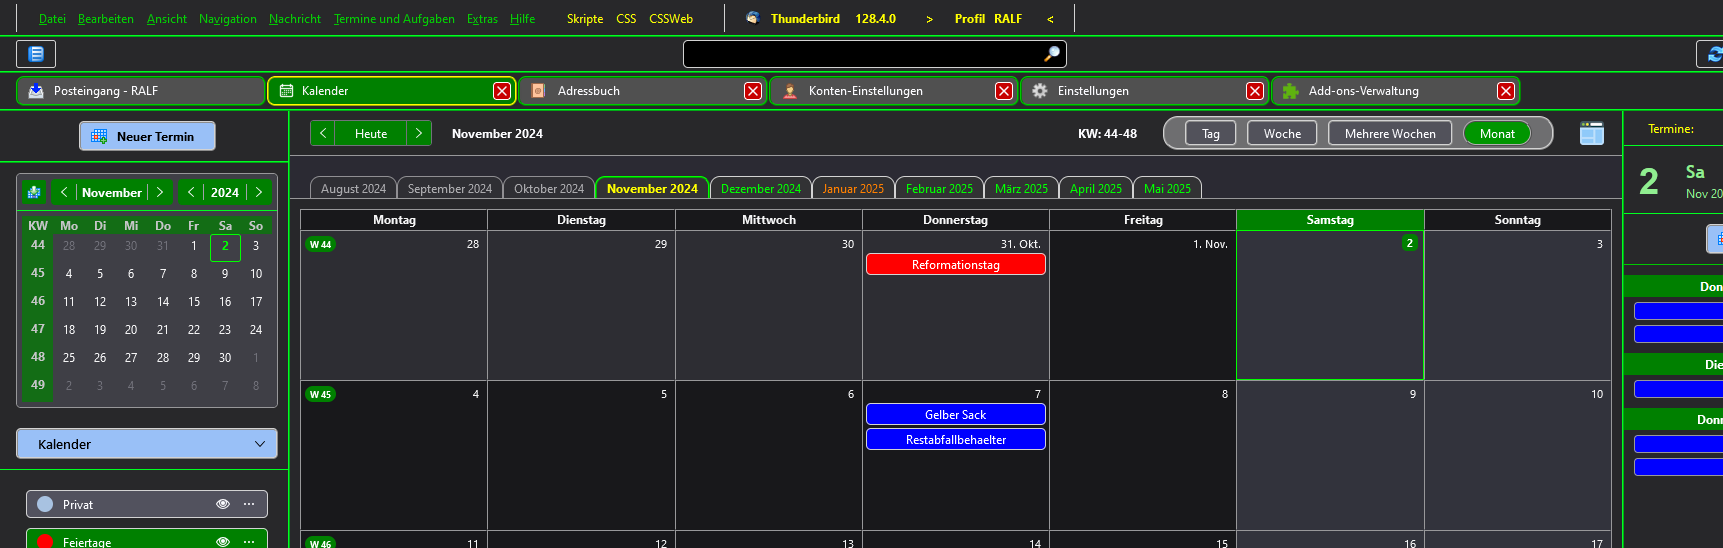
Task: Step mini calendar year back from 2024
Action: (x=191, y=192)
